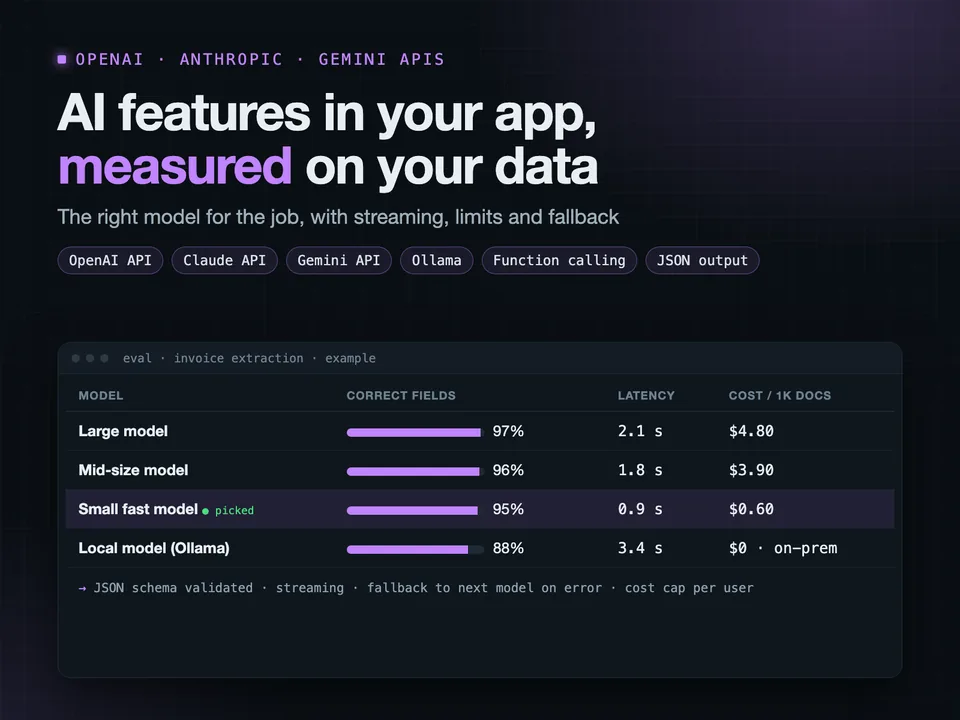This screenshot has width=960, height=720.
Task: Click the green picked label
Action: (x=234, y=511)
